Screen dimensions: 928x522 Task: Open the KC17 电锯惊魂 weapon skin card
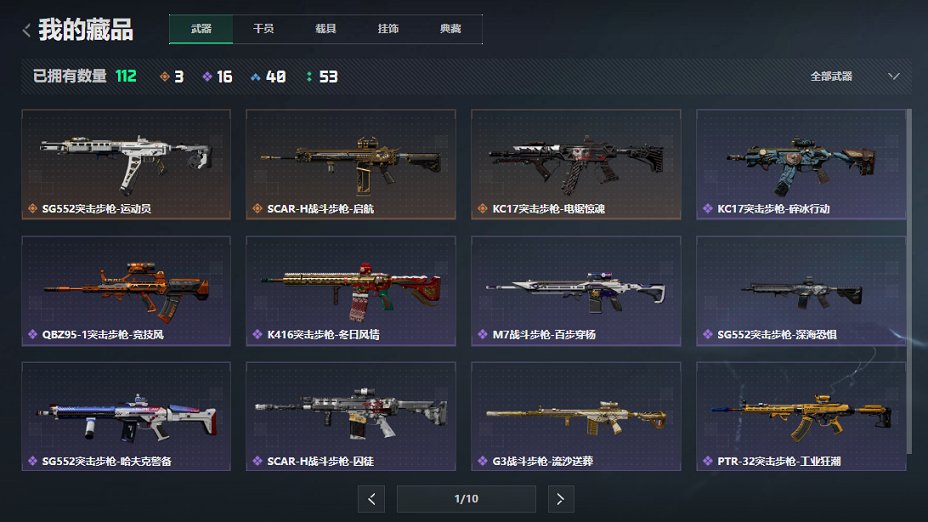pos(576,165)
